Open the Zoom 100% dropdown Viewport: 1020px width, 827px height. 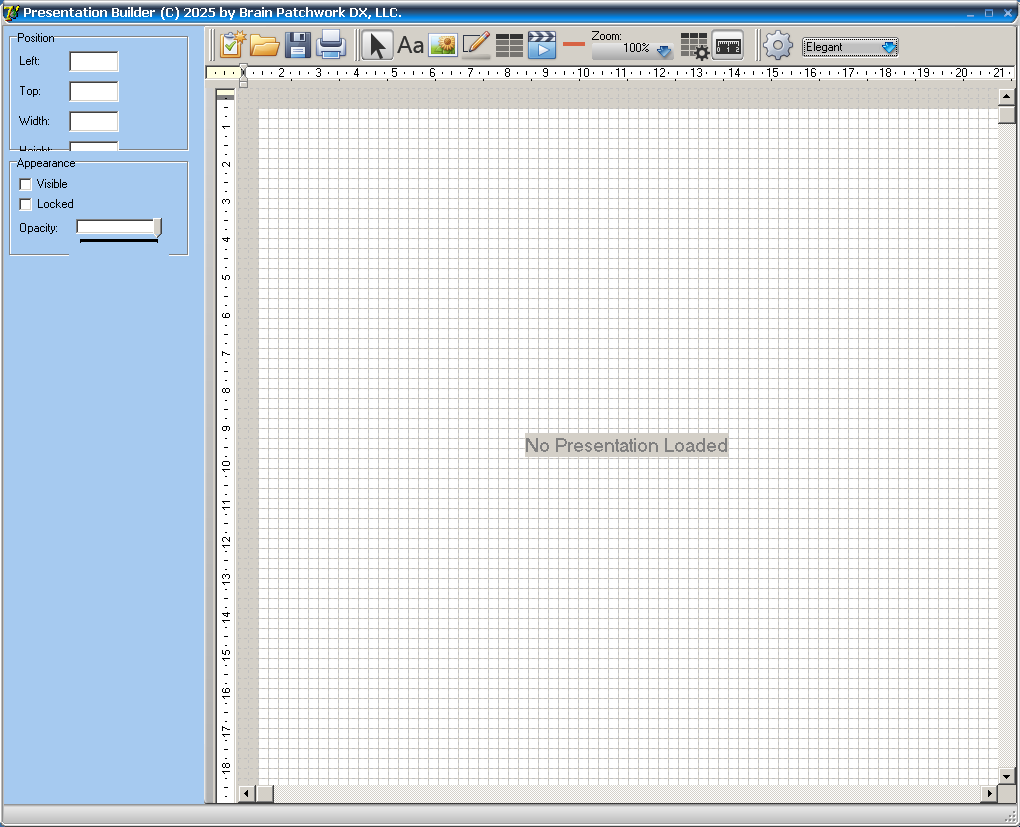click(x=664, y=50)
